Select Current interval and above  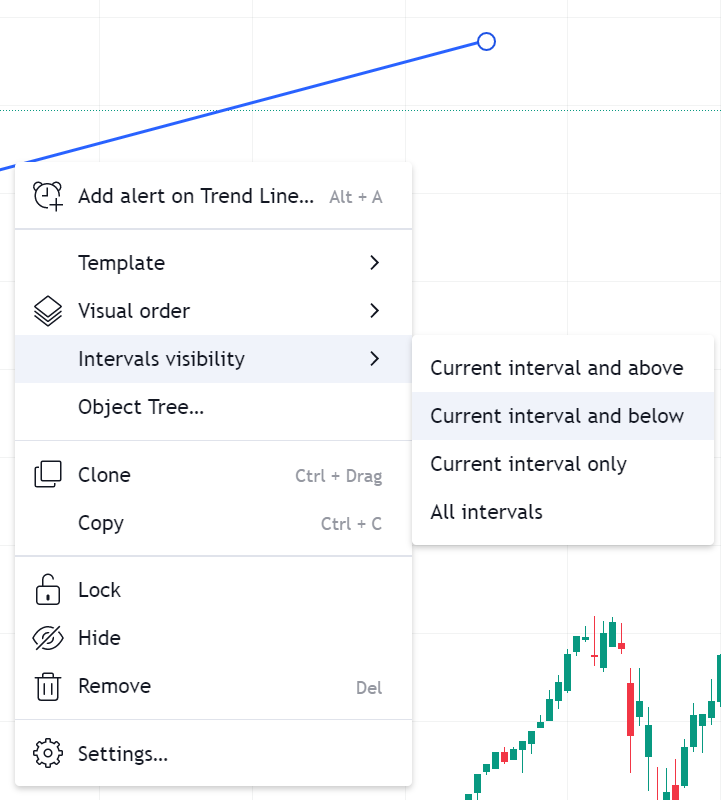557,368
